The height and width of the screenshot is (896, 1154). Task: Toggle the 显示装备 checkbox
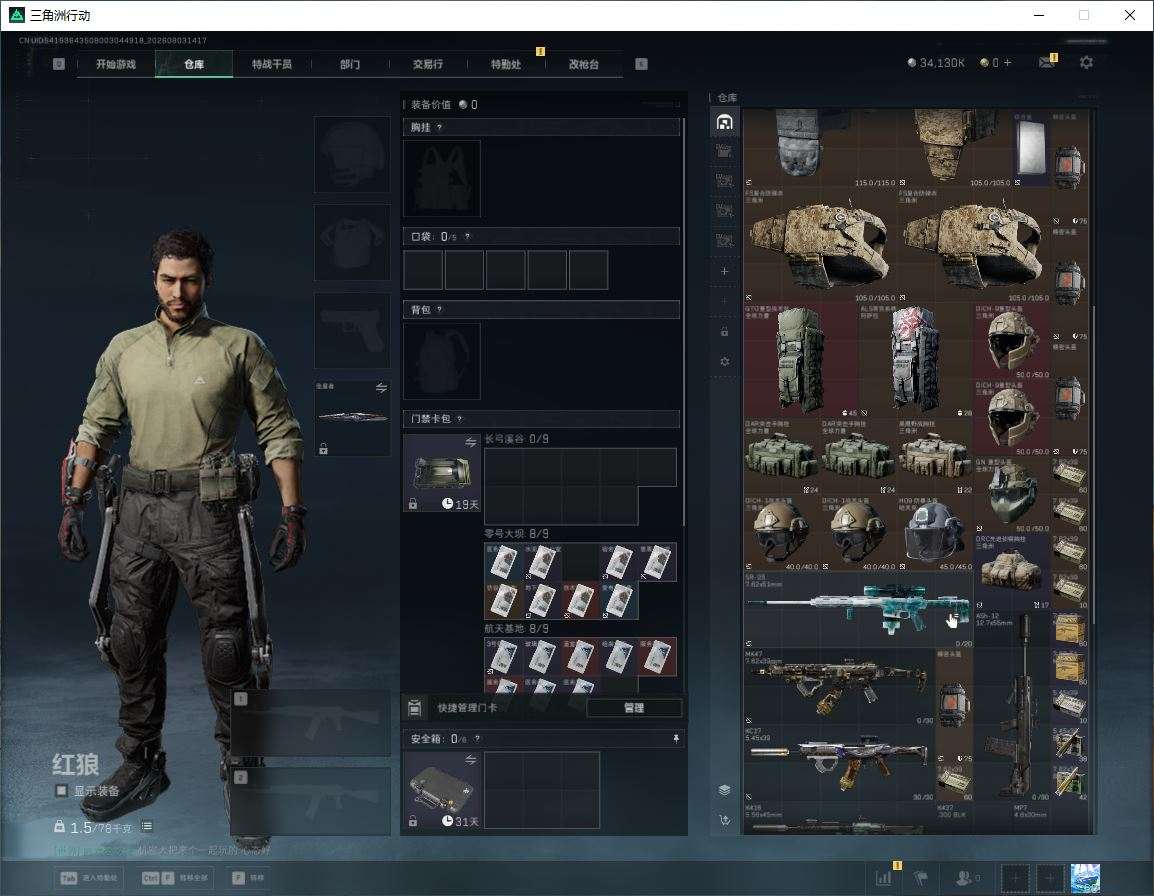[x=62, y=791]
